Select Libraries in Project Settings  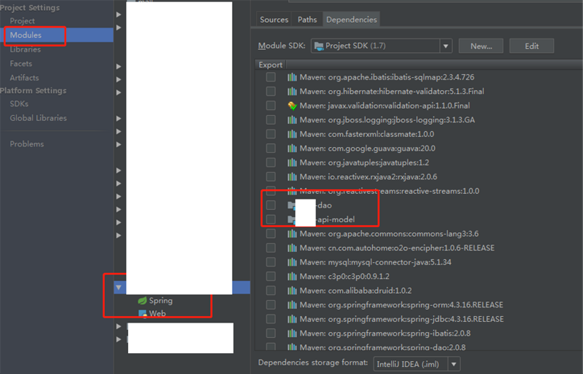[25, 49]
